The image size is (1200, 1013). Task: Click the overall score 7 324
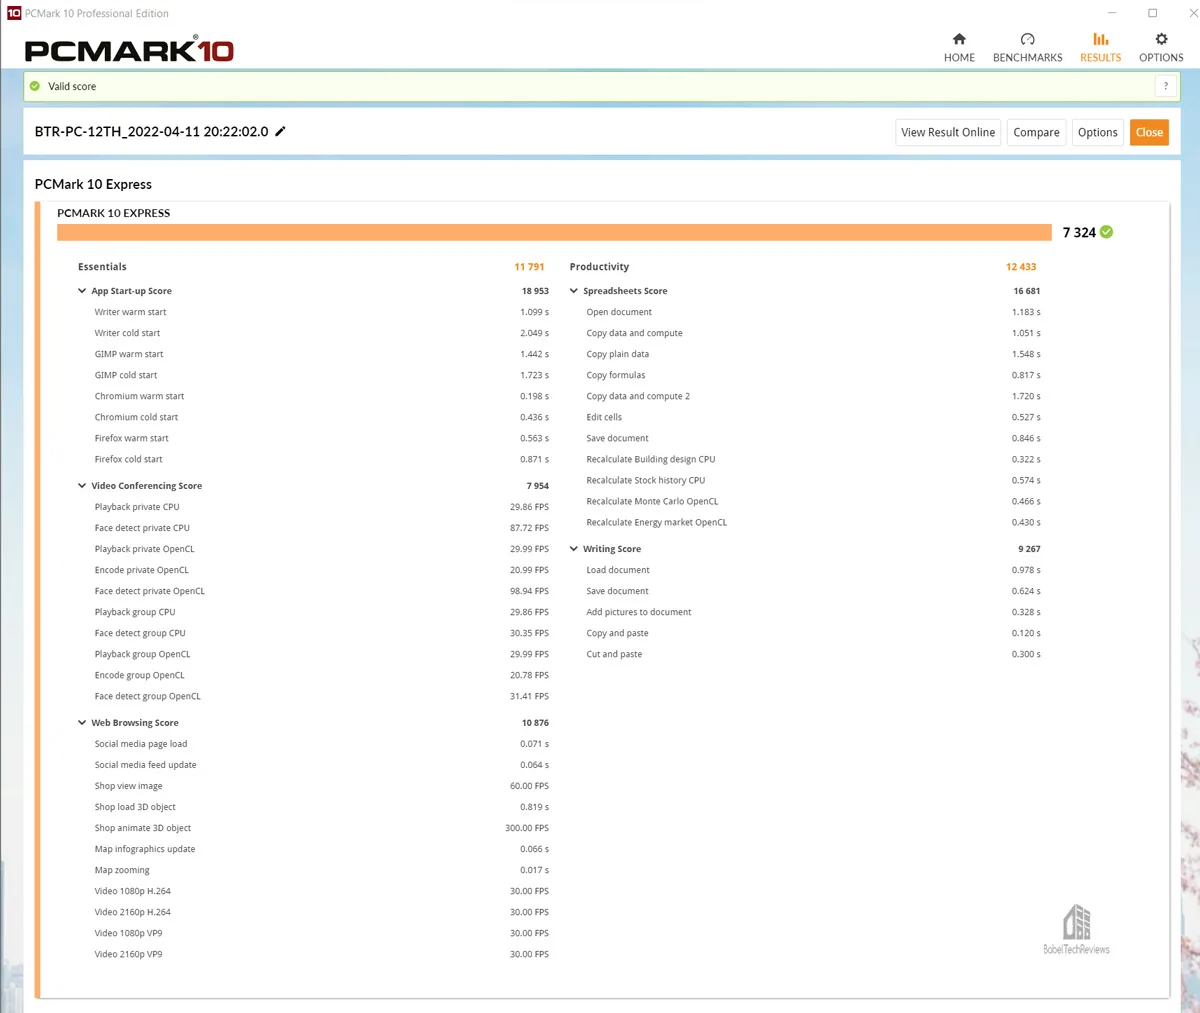[1079, 232]
